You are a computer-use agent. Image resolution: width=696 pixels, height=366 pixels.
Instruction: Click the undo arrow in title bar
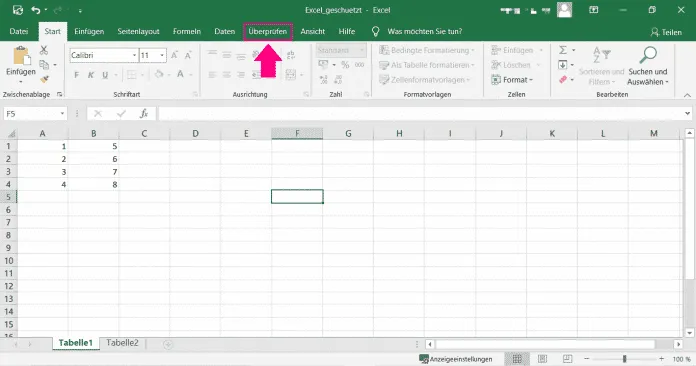[x=36, y=10]
